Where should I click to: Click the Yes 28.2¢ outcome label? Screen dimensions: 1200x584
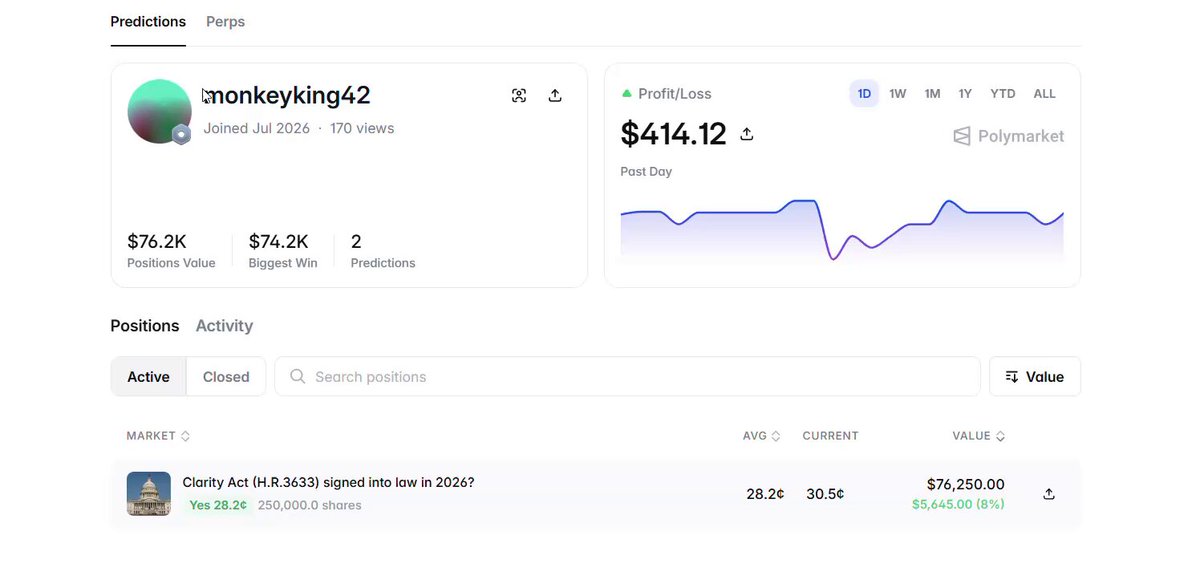[218, 506]
